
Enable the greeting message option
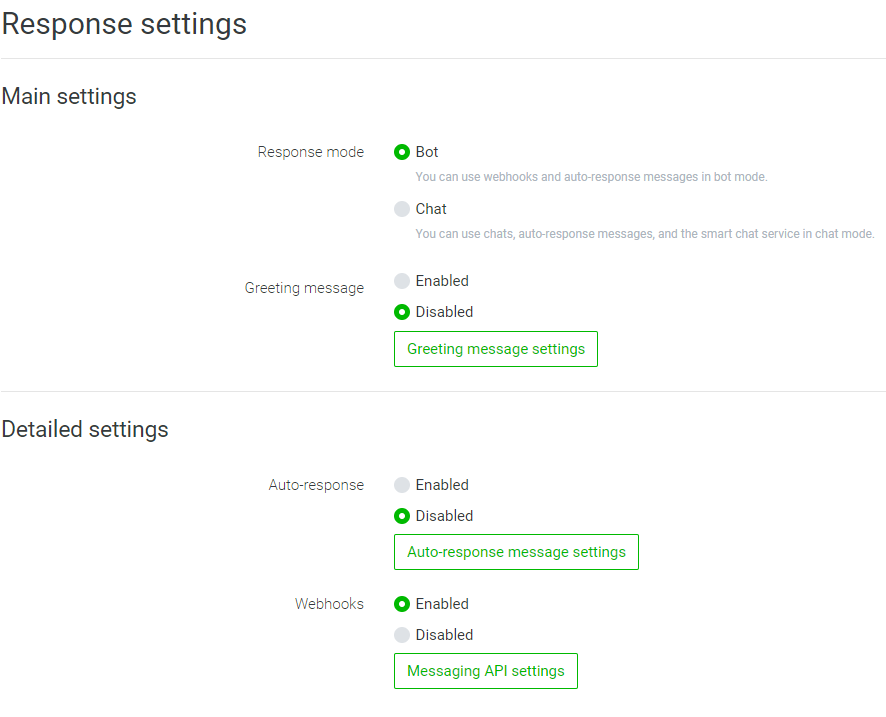(402, 281)
